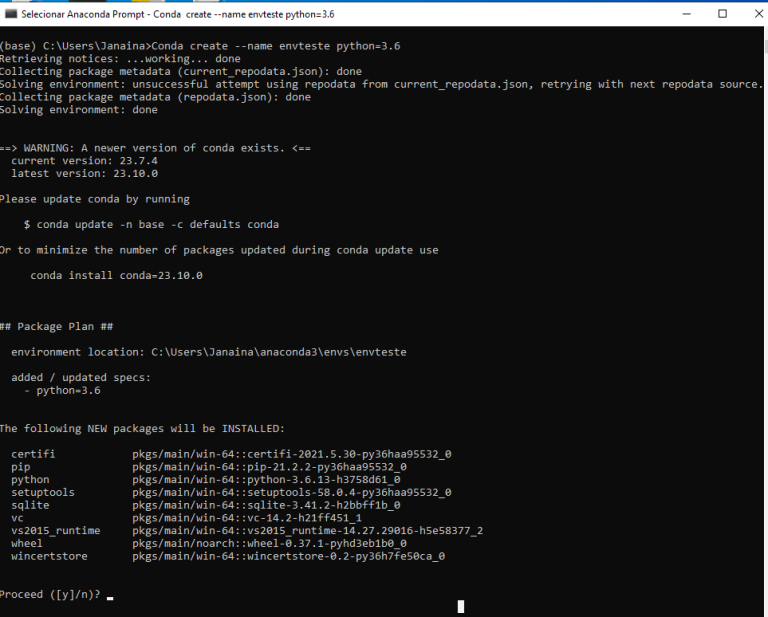The image size is (768, 617).
Task: Click the '## Package Plan ##' heading
Action: click(56, 326)
